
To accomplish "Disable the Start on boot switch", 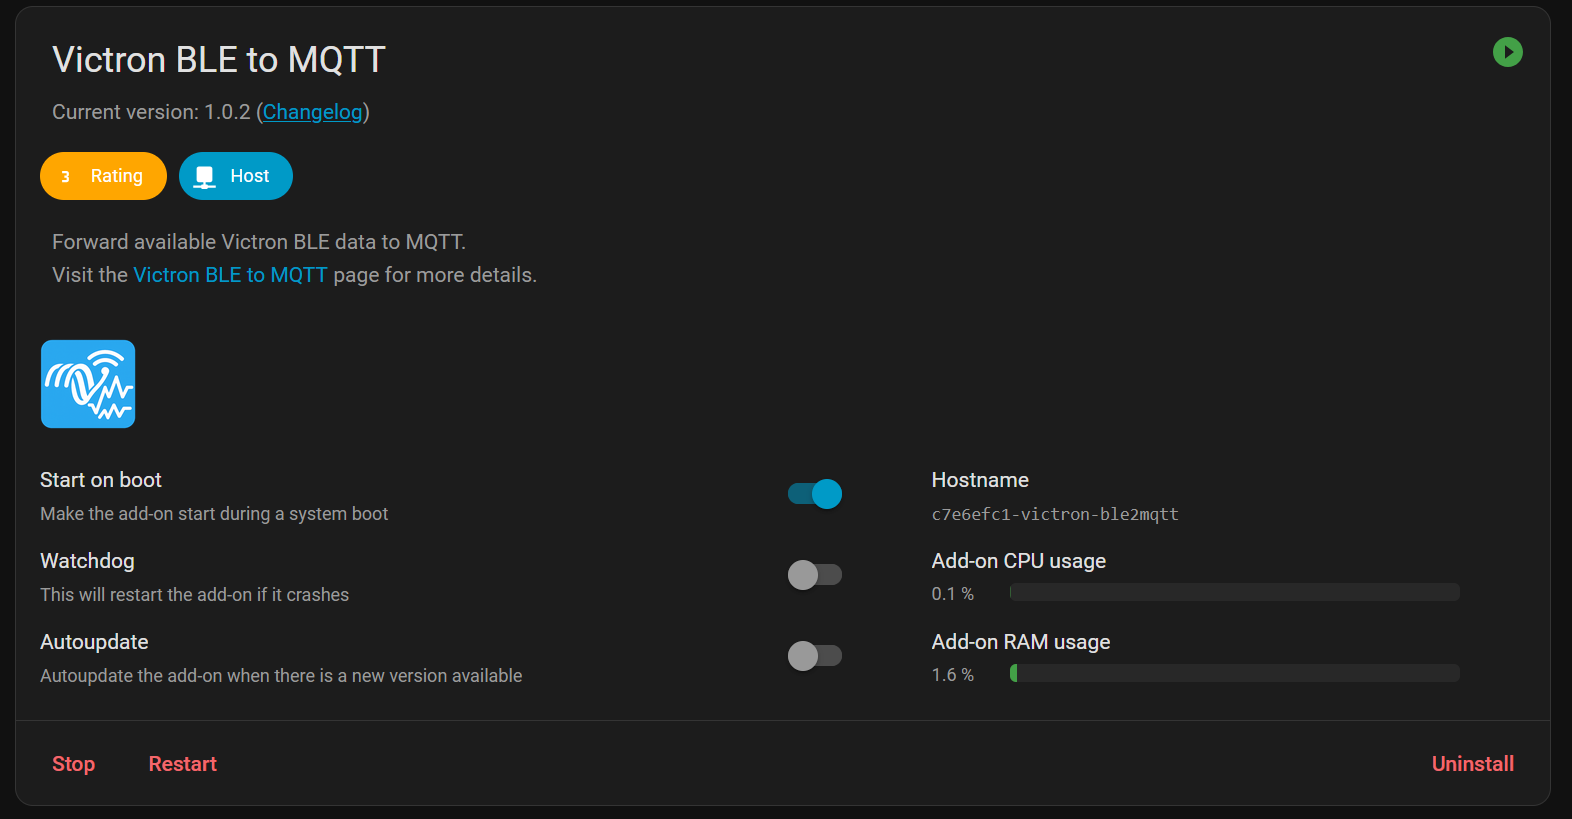I will 815,494.
